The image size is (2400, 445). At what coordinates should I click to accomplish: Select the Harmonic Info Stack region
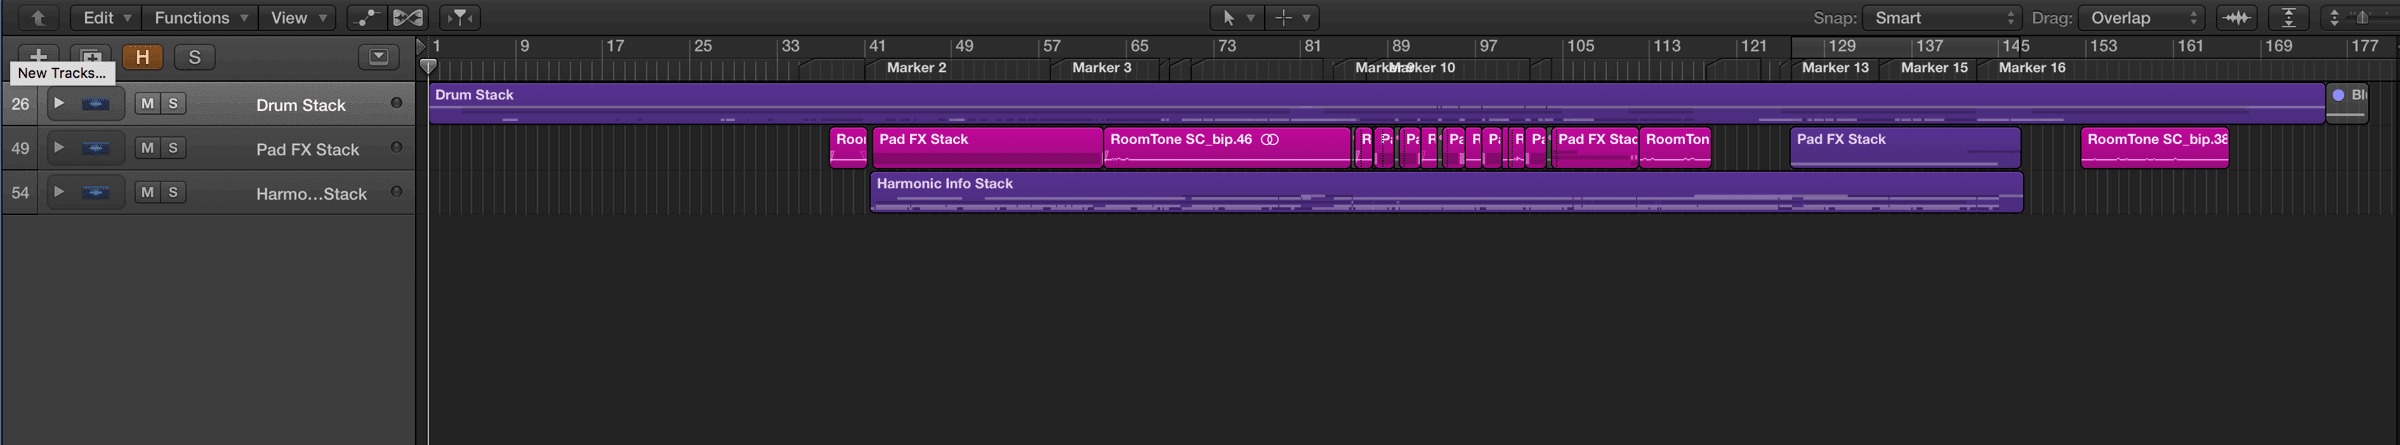click(1447, 192)
